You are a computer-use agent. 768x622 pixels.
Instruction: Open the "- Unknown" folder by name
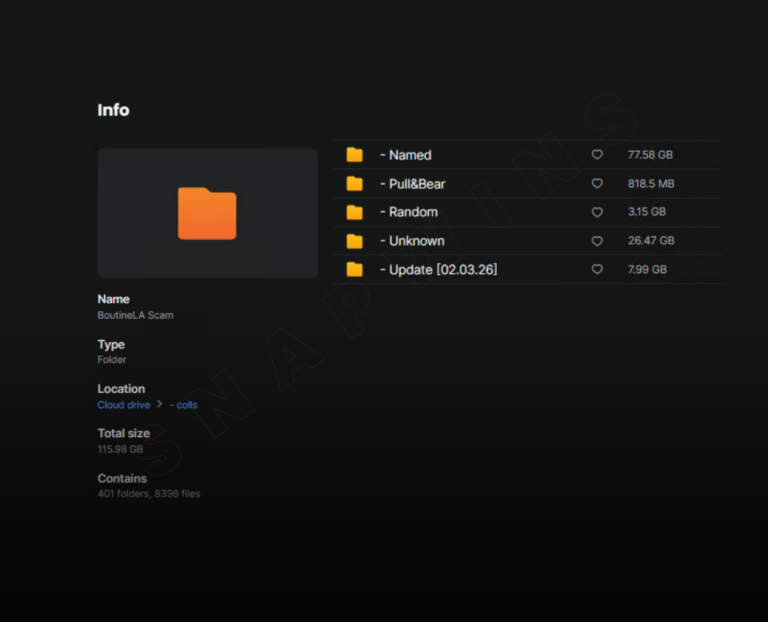point(412,241)
